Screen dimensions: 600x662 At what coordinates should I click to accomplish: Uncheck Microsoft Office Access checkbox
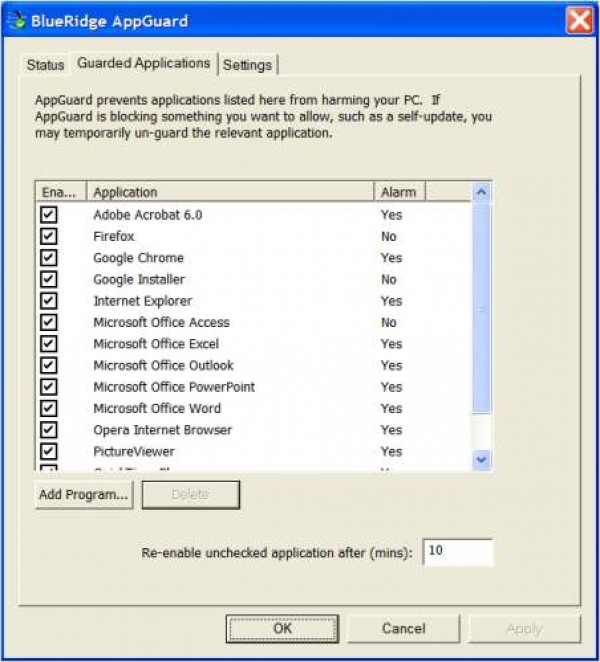pyautogui.click(x=49, y=322)
